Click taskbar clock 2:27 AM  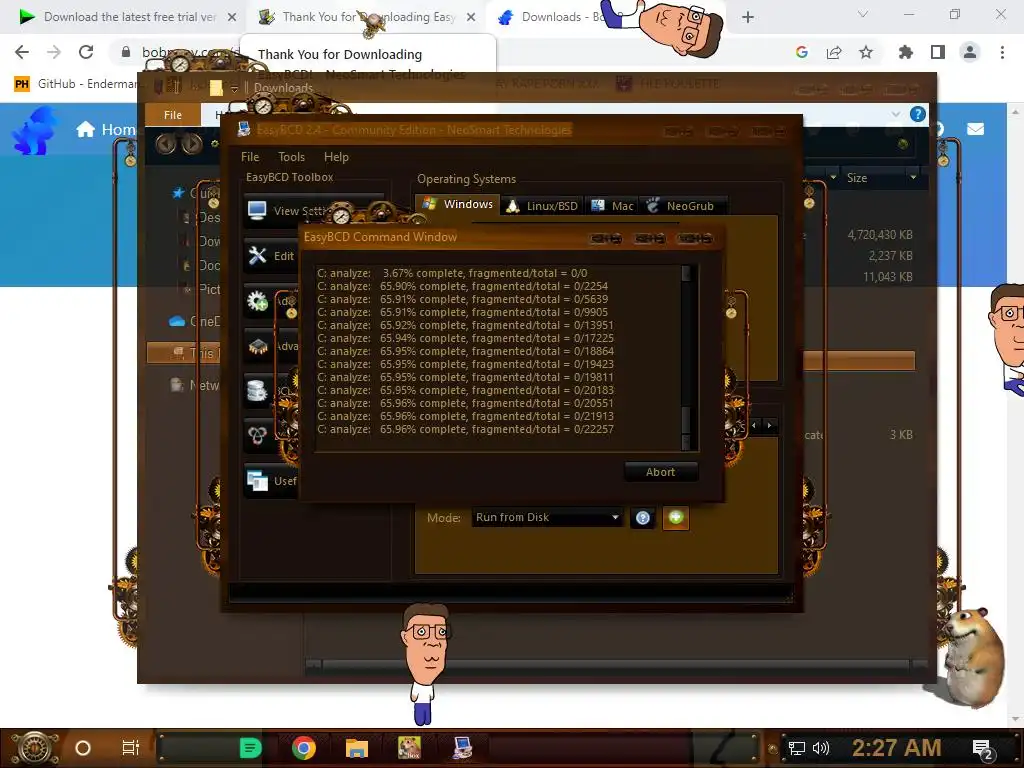[896, 748]
